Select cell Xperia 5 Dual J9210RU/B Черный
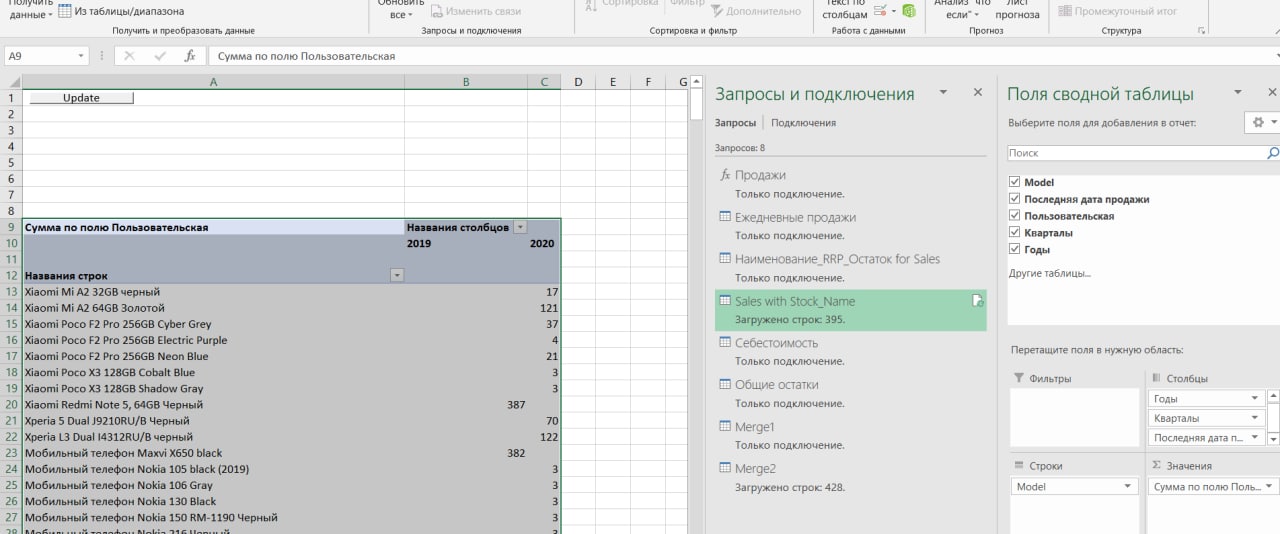Image resolution: width=1280 pixels, height=534 pixels. coord(213,421)
